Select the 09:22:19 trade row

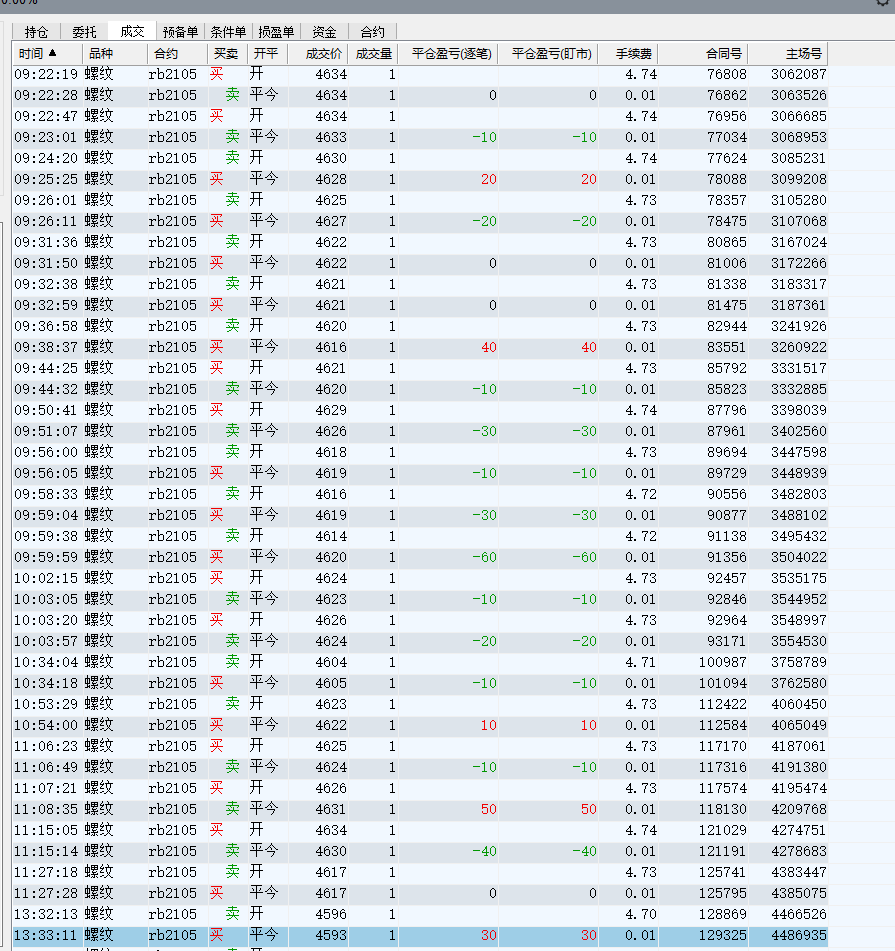pyautogui.click(x=400, y=74)
